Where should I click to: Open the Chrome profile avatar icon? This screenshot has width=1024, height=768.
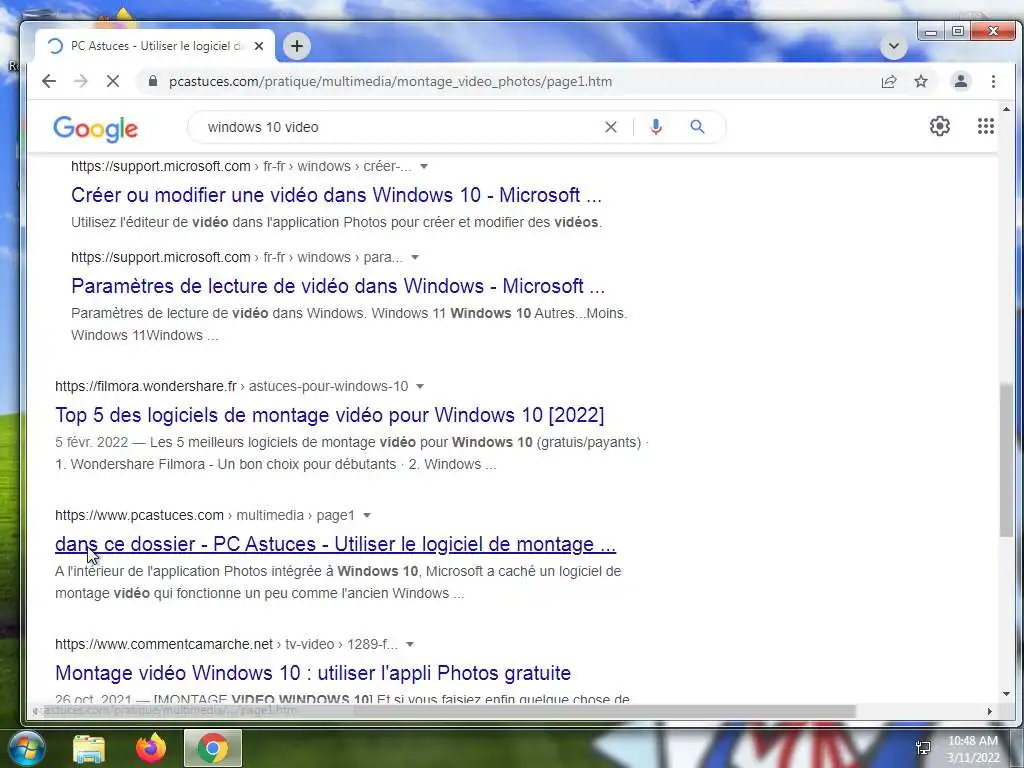[x=961, y=81]
